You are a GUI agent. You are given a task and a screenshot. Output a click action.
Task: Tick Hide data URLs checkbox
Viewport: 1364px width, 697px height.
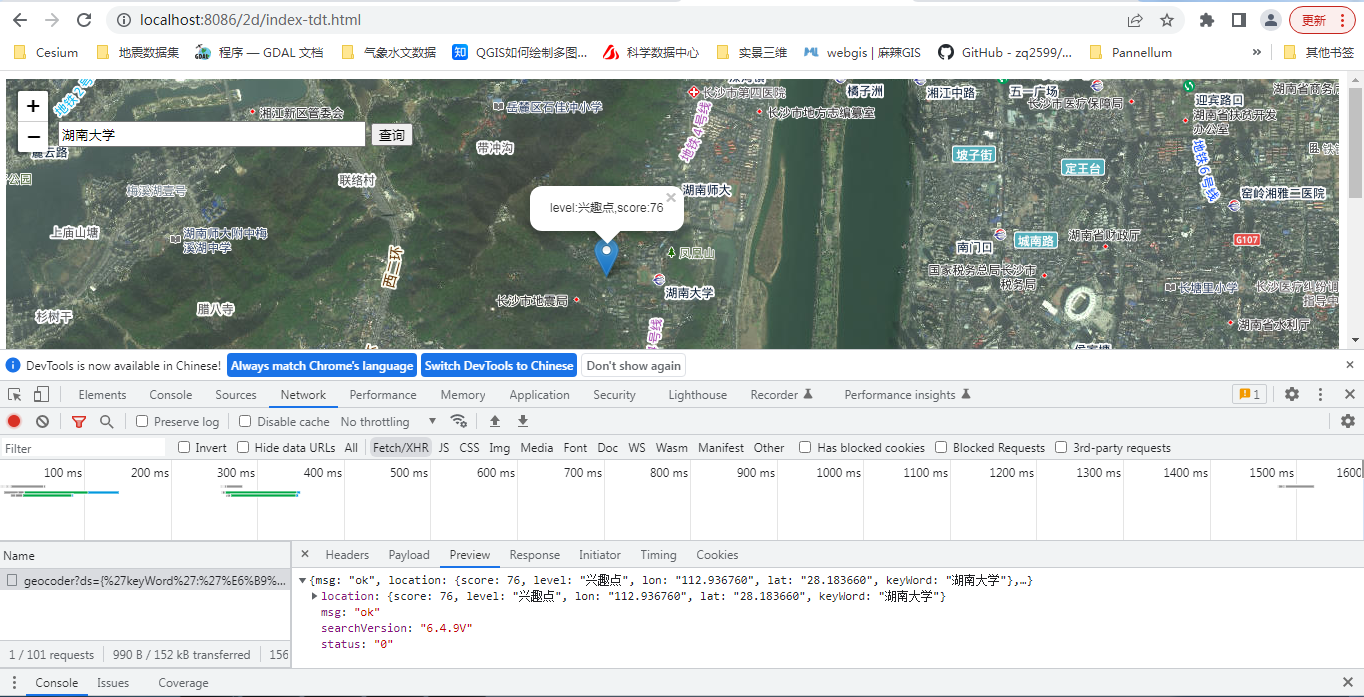243,447
